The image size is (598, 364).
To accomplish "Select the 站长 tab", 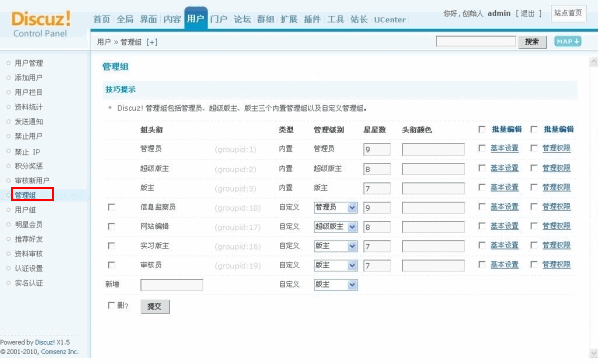I will pyautogui.click(x=359, y=19).
